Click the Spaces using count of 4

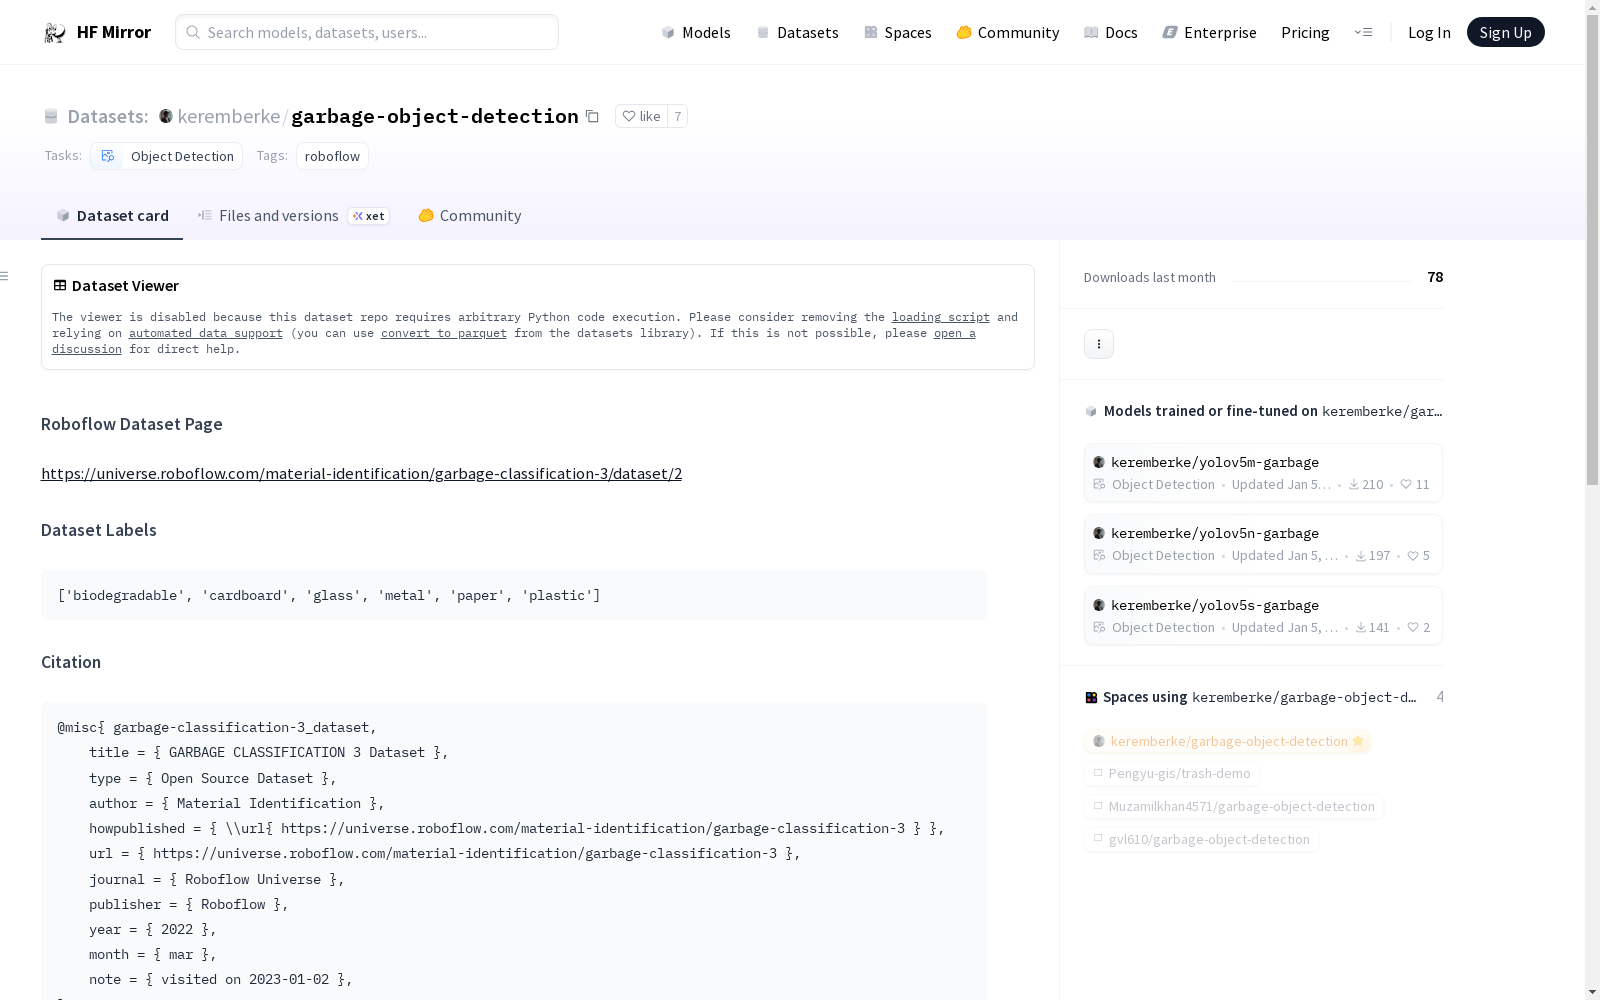tap(1439, 697)
